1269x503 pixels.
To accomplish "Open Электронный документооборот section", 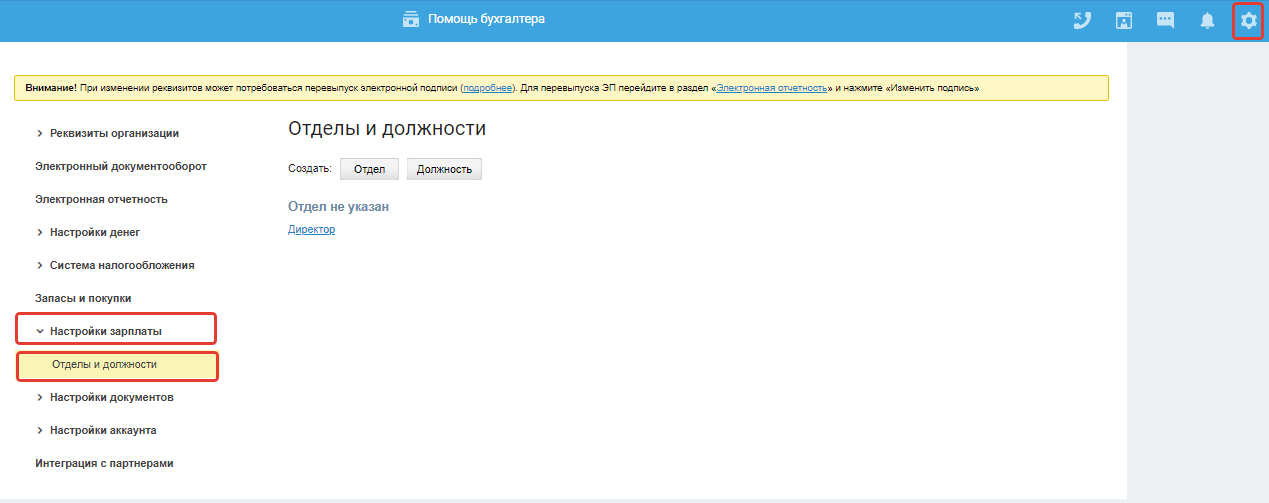I will click(x=121, y=166).
